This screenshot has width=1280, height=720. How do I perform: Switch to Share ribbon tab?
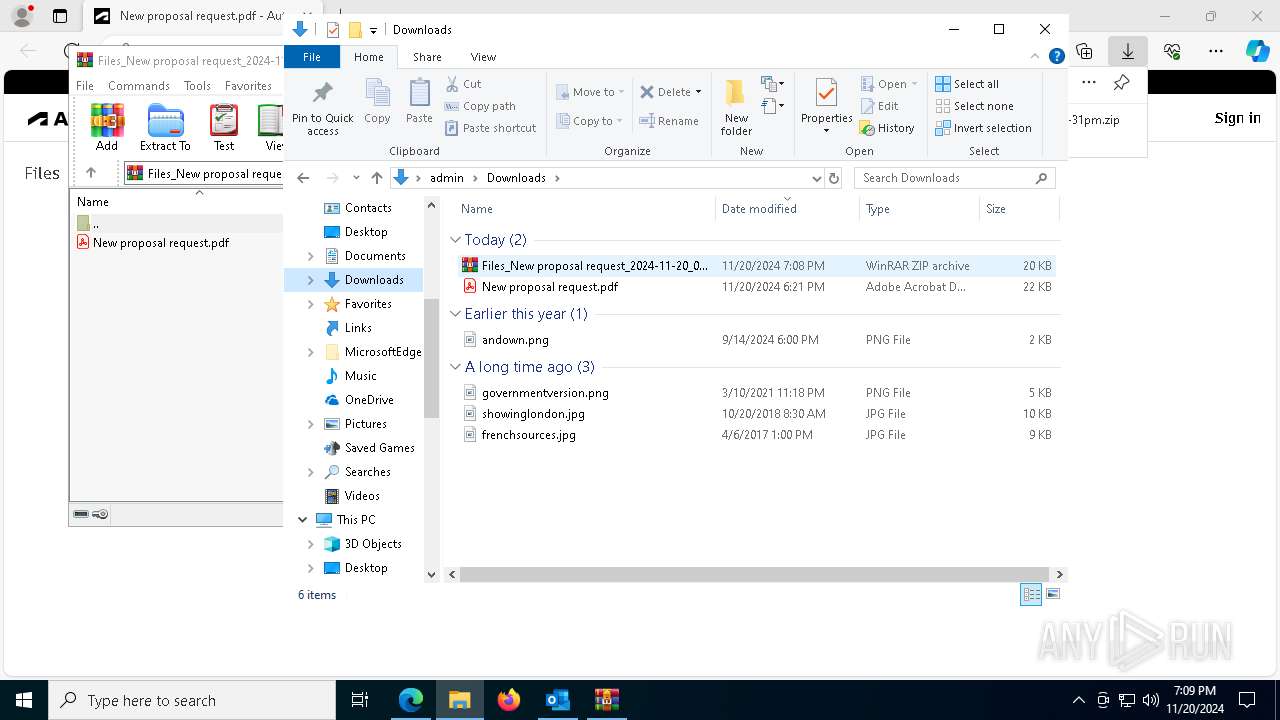[x=427, y=57]
